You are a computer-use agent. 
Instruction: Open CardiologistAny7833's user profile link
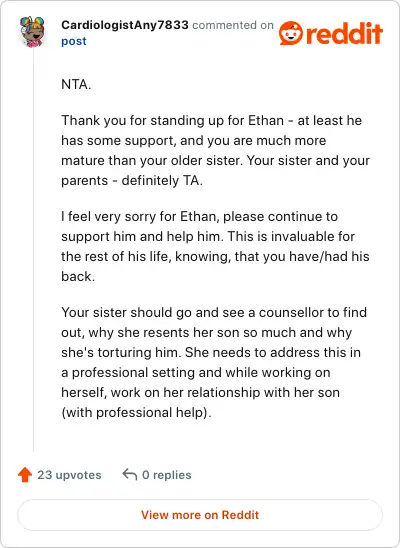tap(125, 25)
